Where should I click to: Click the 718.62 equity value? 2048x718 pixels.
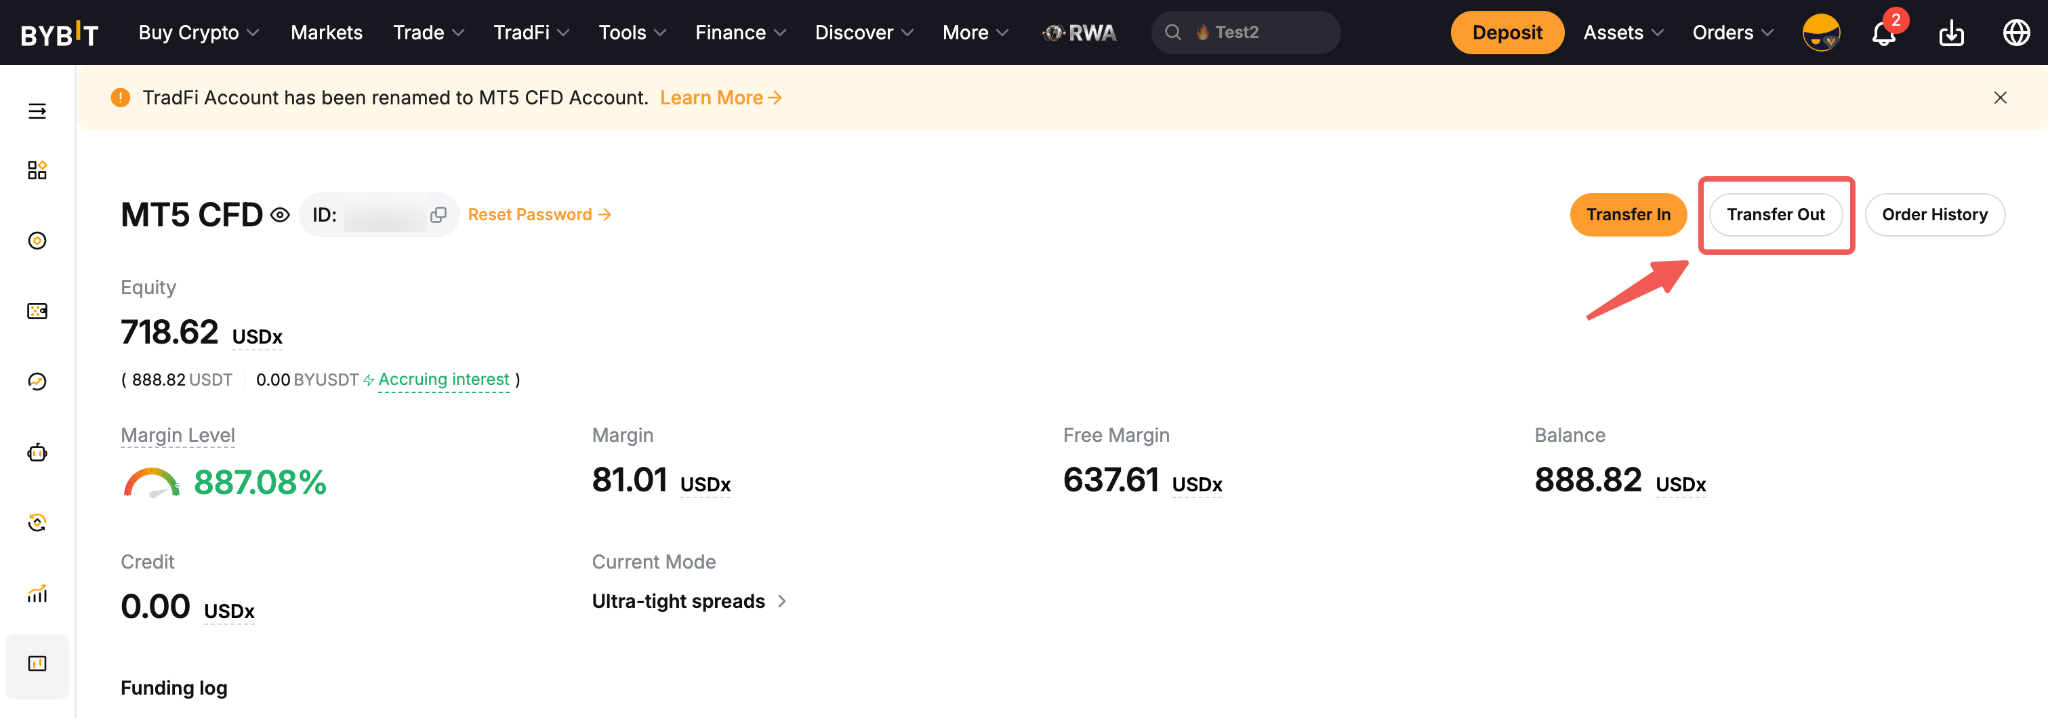click(169, 332)
